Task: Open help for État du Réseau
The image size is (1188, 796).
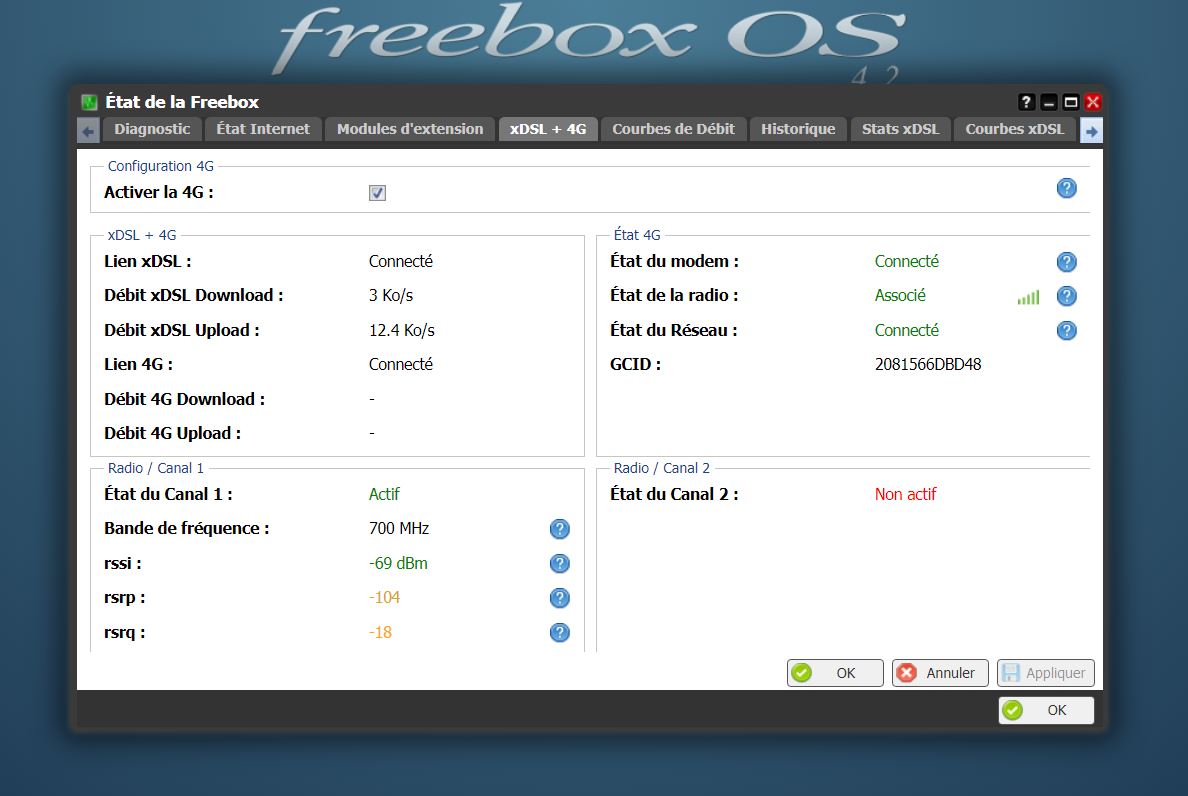Action: [1066, 331]
